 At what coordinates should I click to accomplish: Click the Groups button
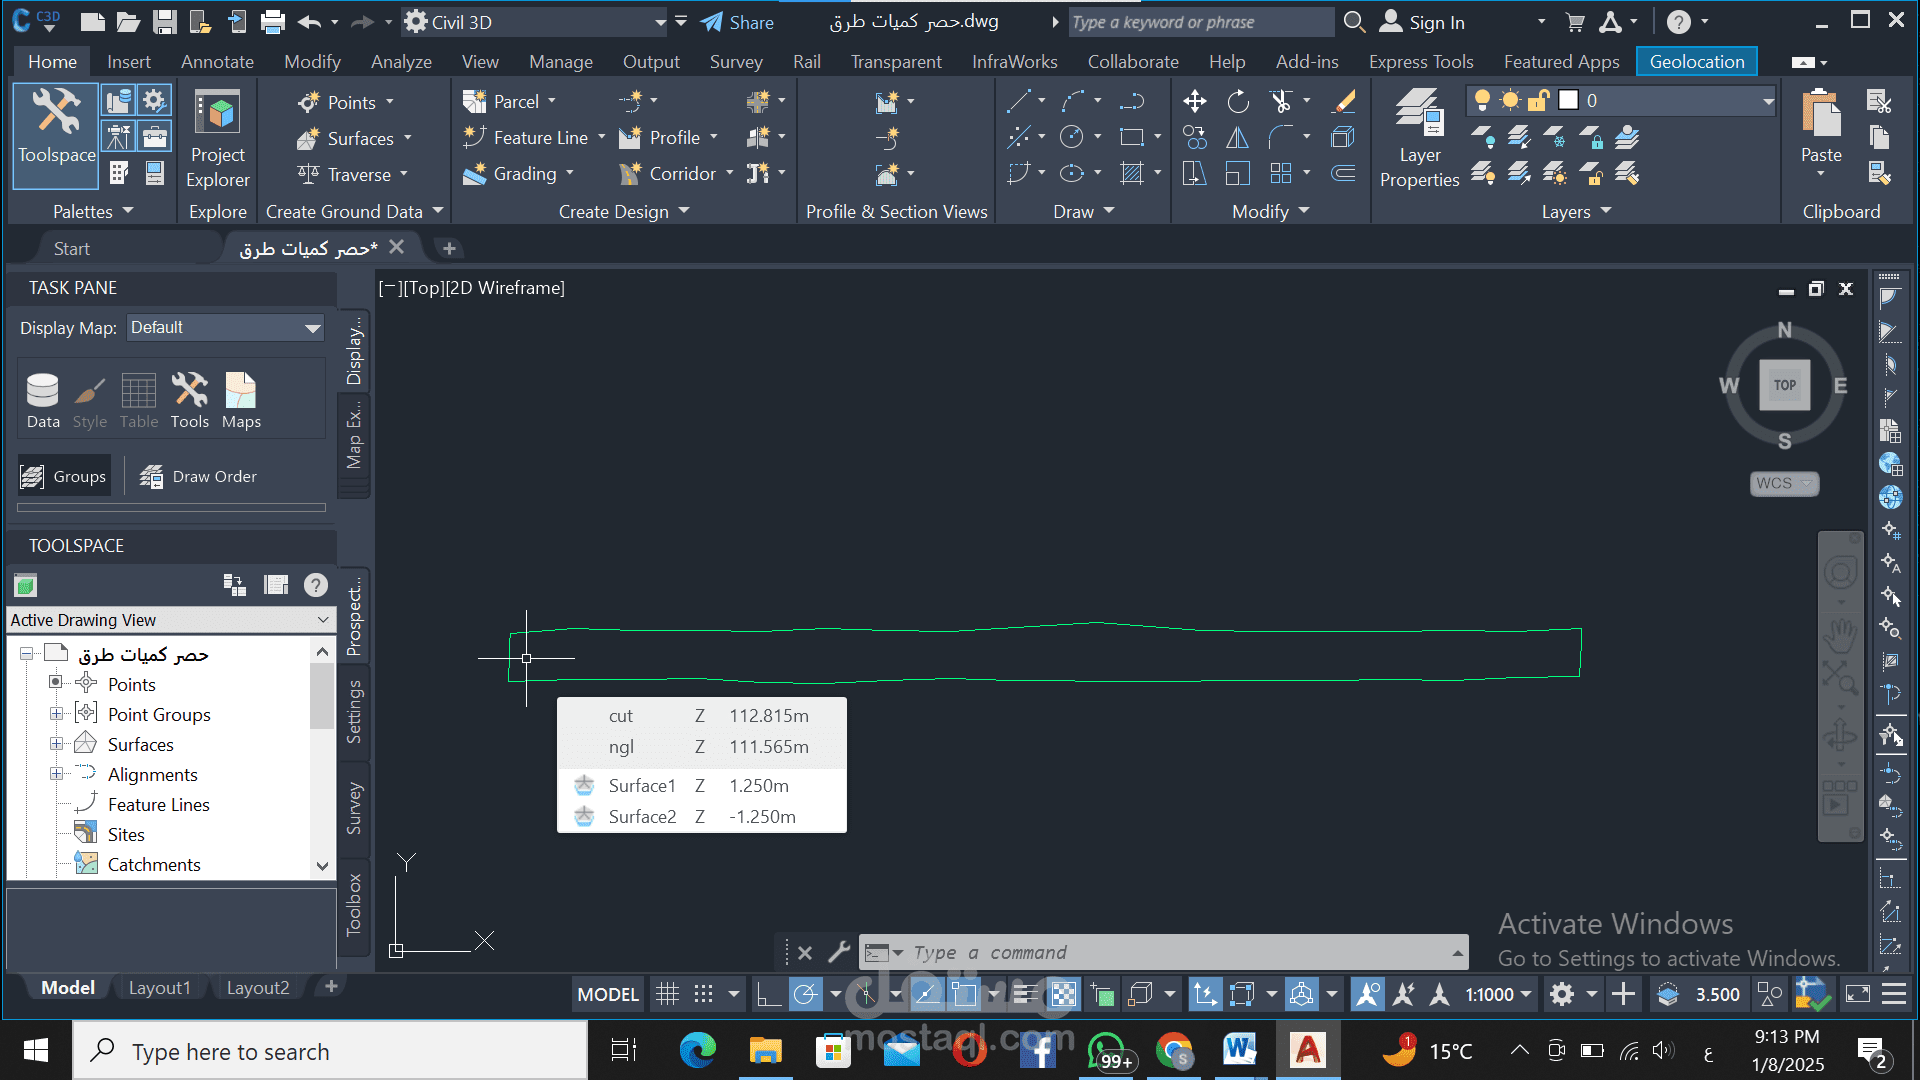click(x=63, y=477)
